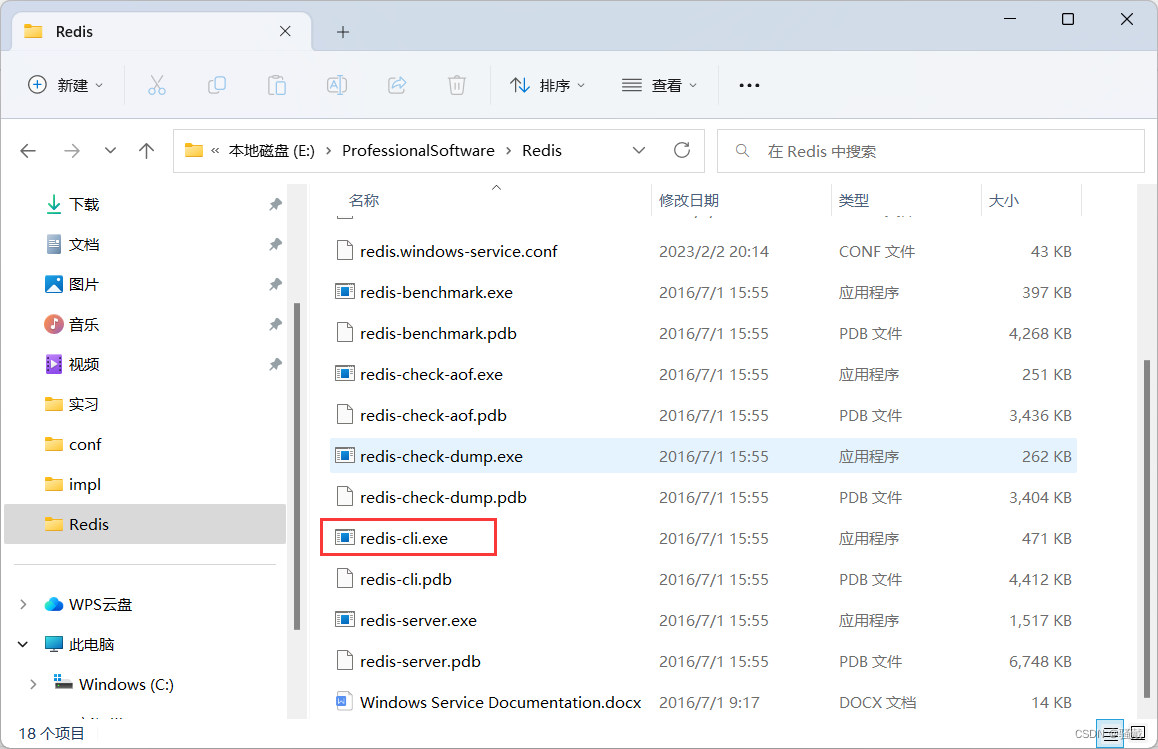The width and height of the screenshot is (1158, 749).
Task: Add a new tab with plus button
Action: pos(343,32)
